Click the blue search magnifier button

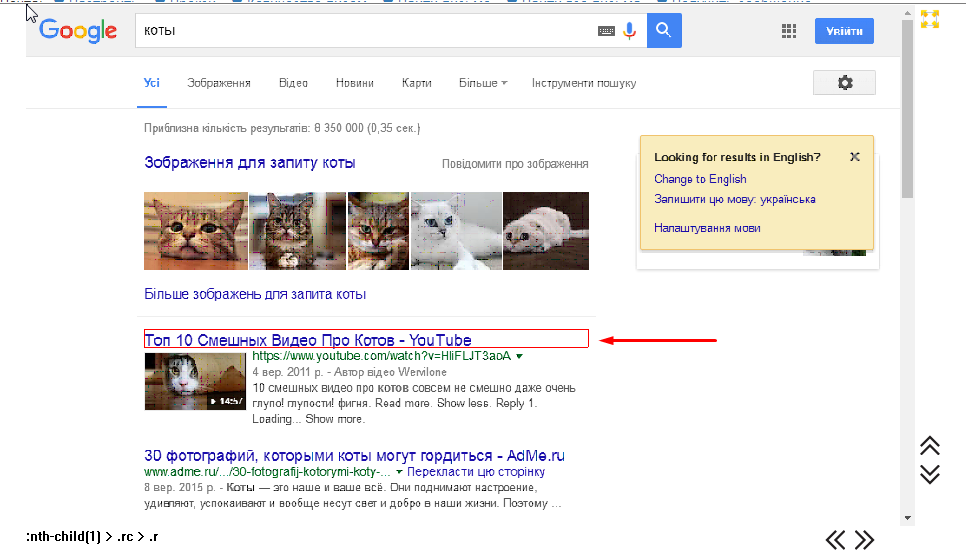[x=664, y=31]
